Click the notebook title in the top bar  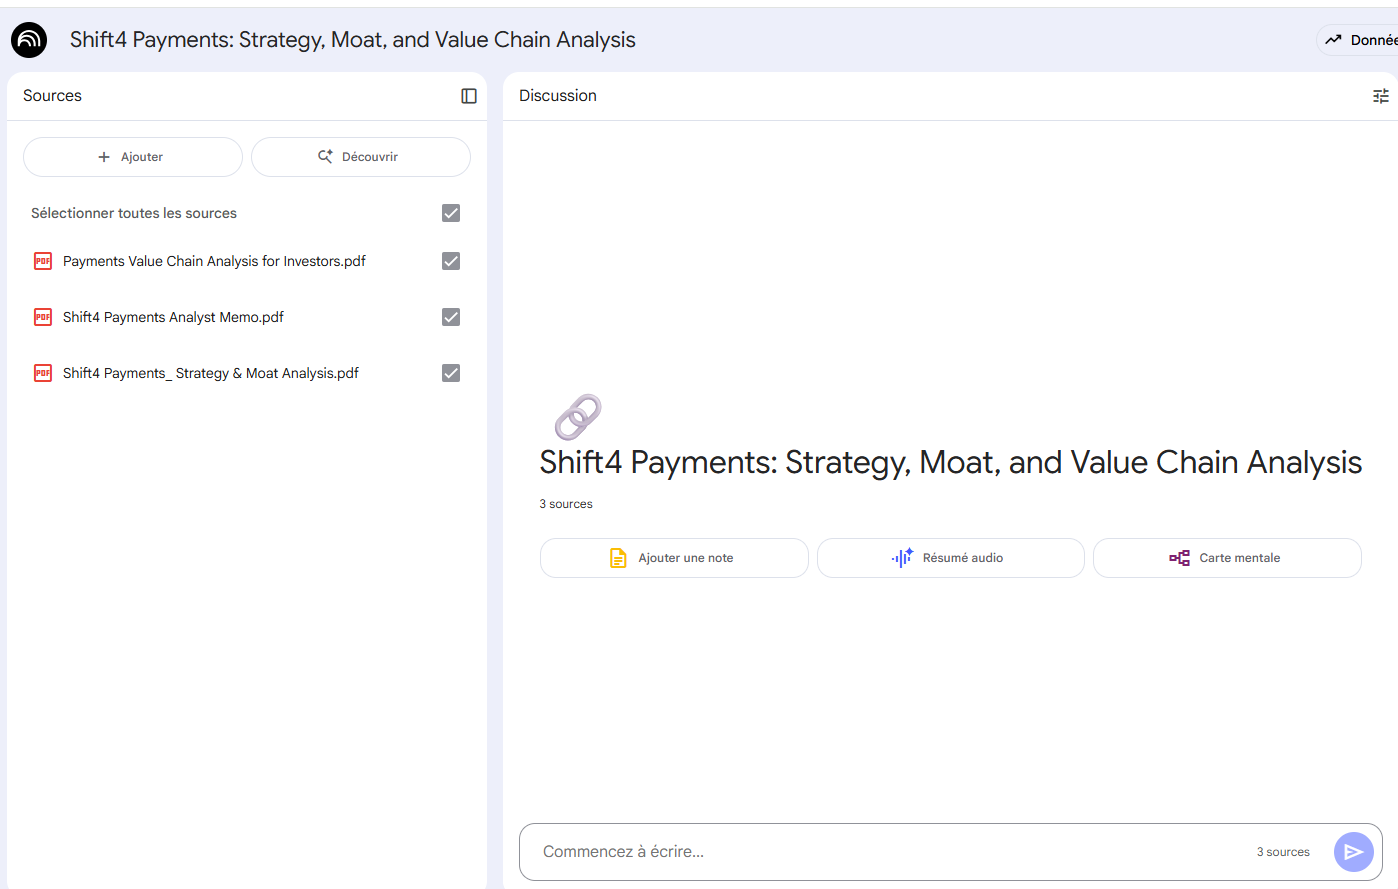click(x=353, y=40)
